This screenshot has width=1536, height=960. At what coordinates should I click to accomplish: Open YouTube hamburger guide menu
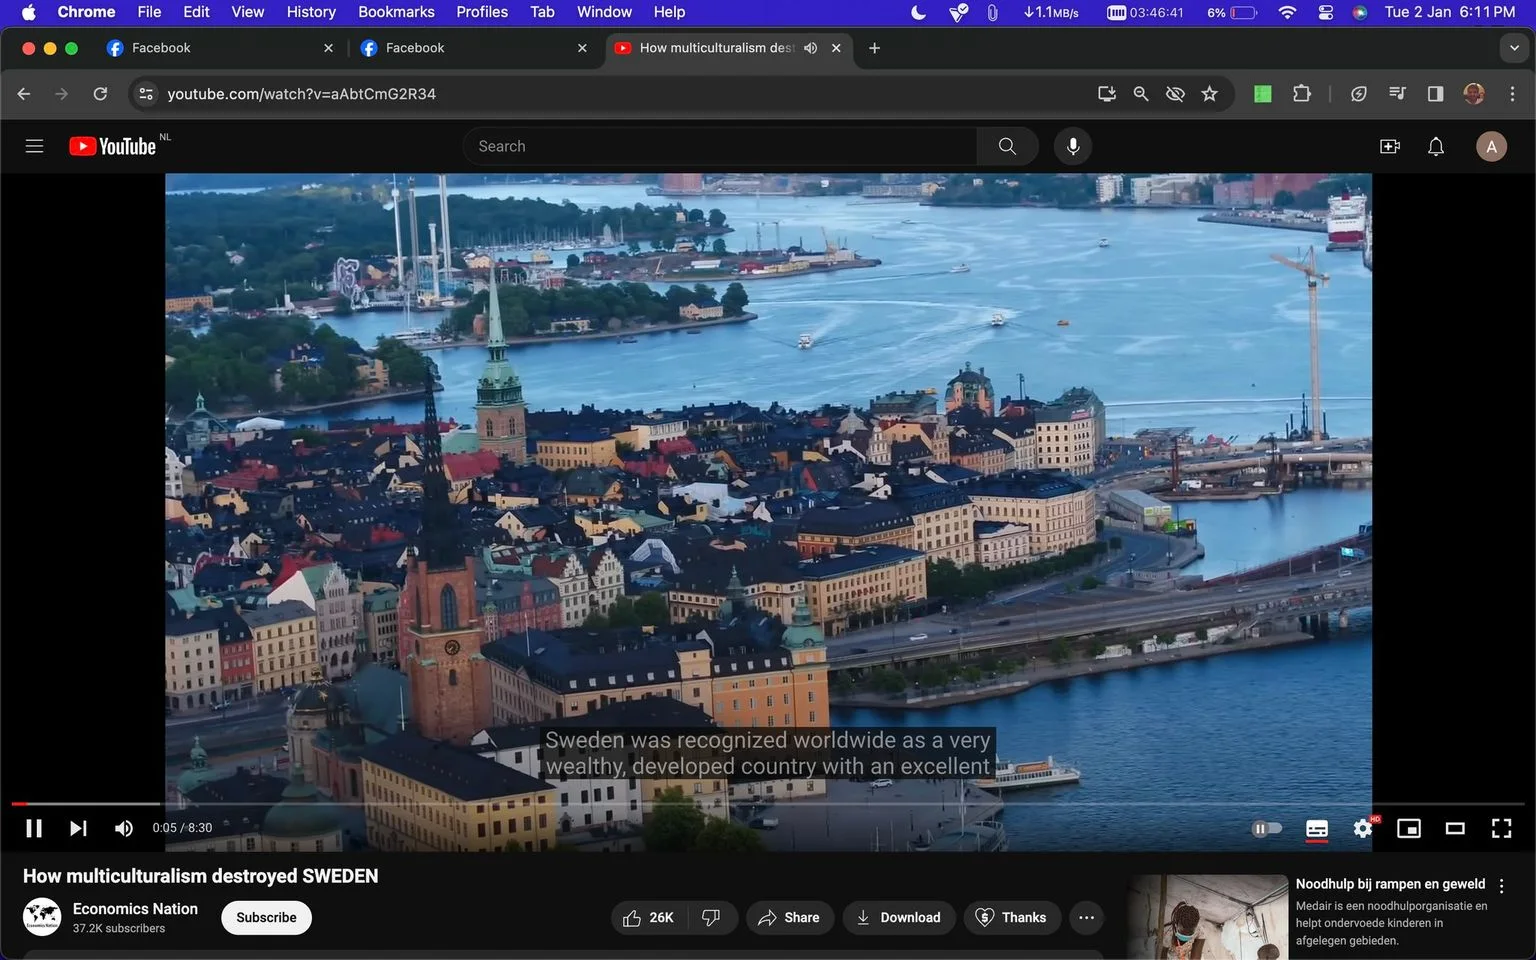[34, 146]
